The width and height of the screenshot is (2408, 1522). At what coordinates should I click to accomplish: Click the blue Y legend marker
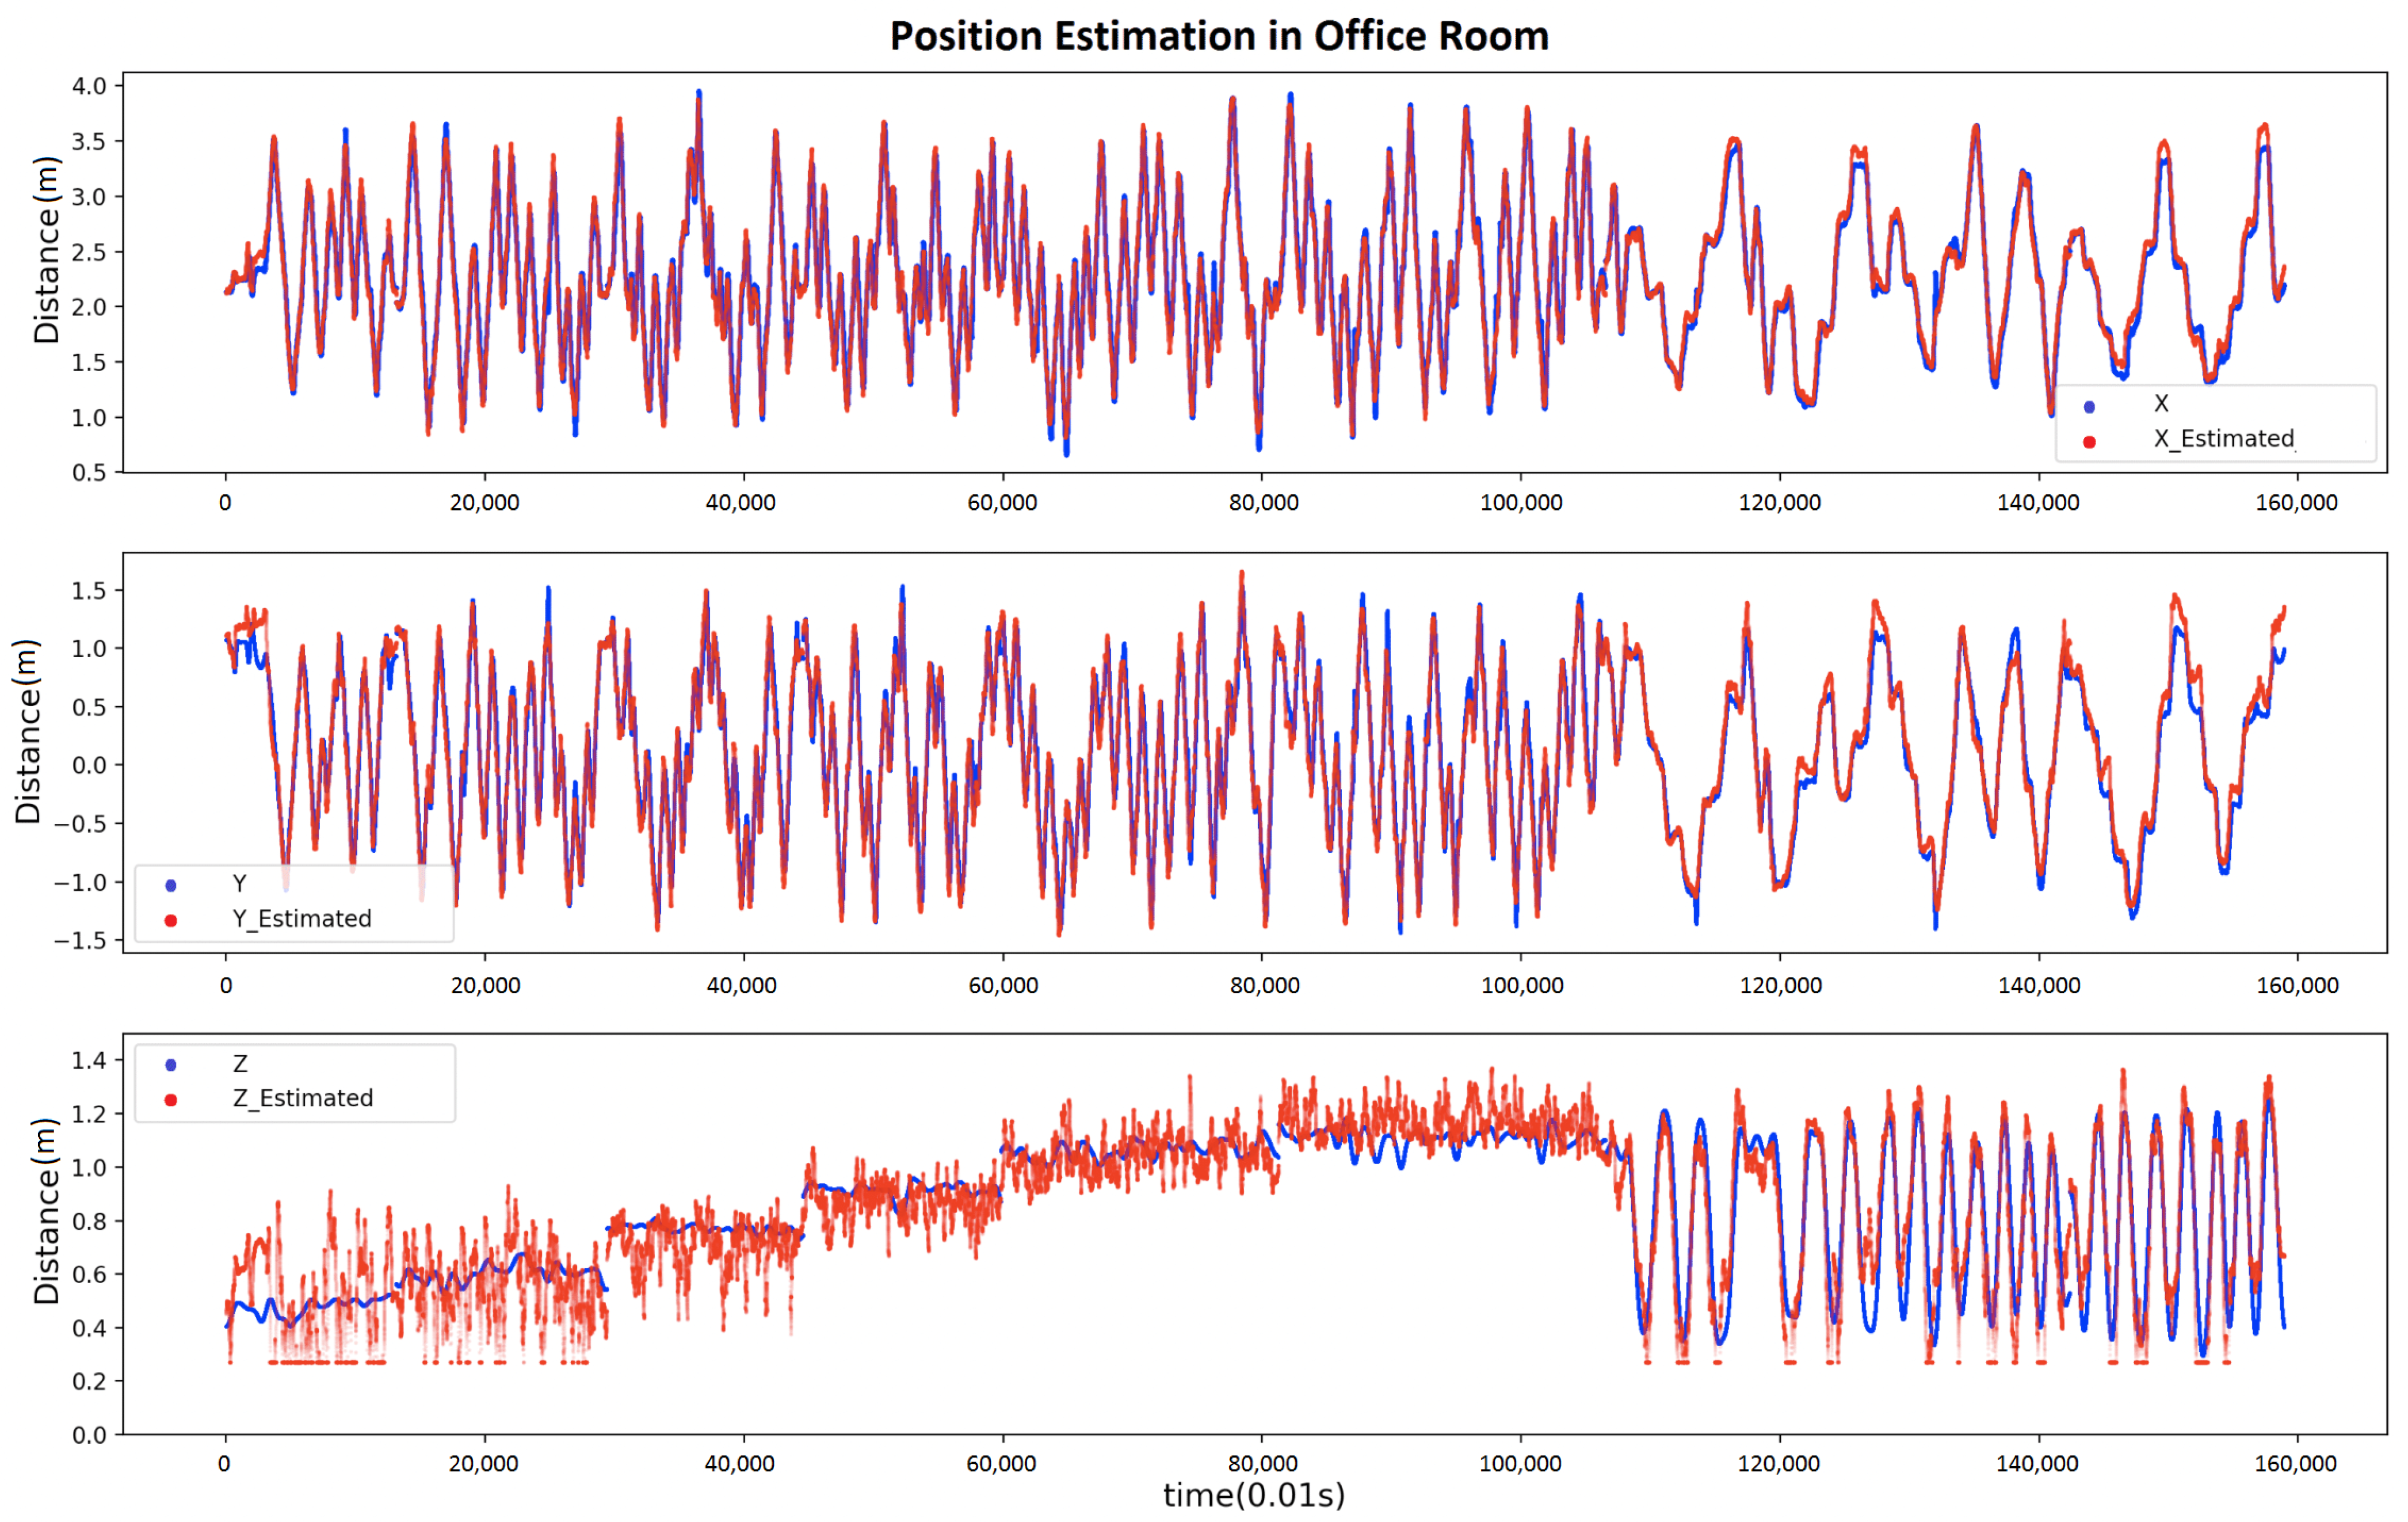pos(171,885)
